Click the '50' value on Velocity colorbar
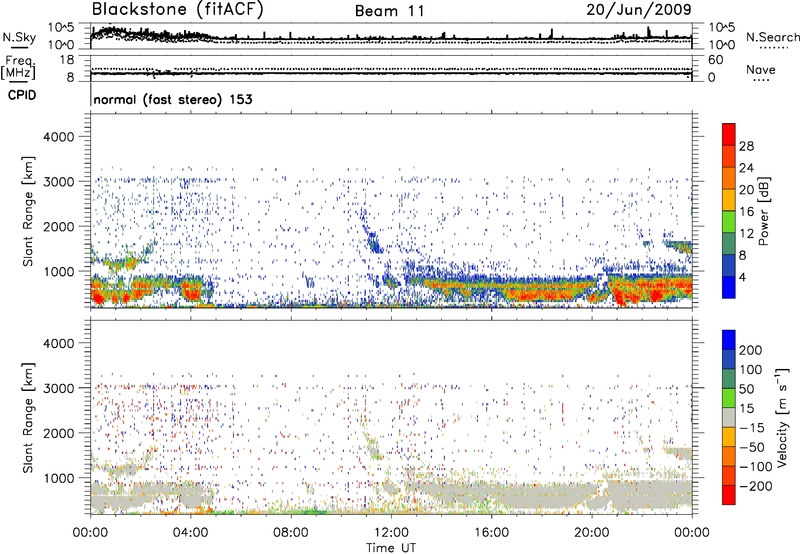Screen dimensions: 800x554 (746, 389)
